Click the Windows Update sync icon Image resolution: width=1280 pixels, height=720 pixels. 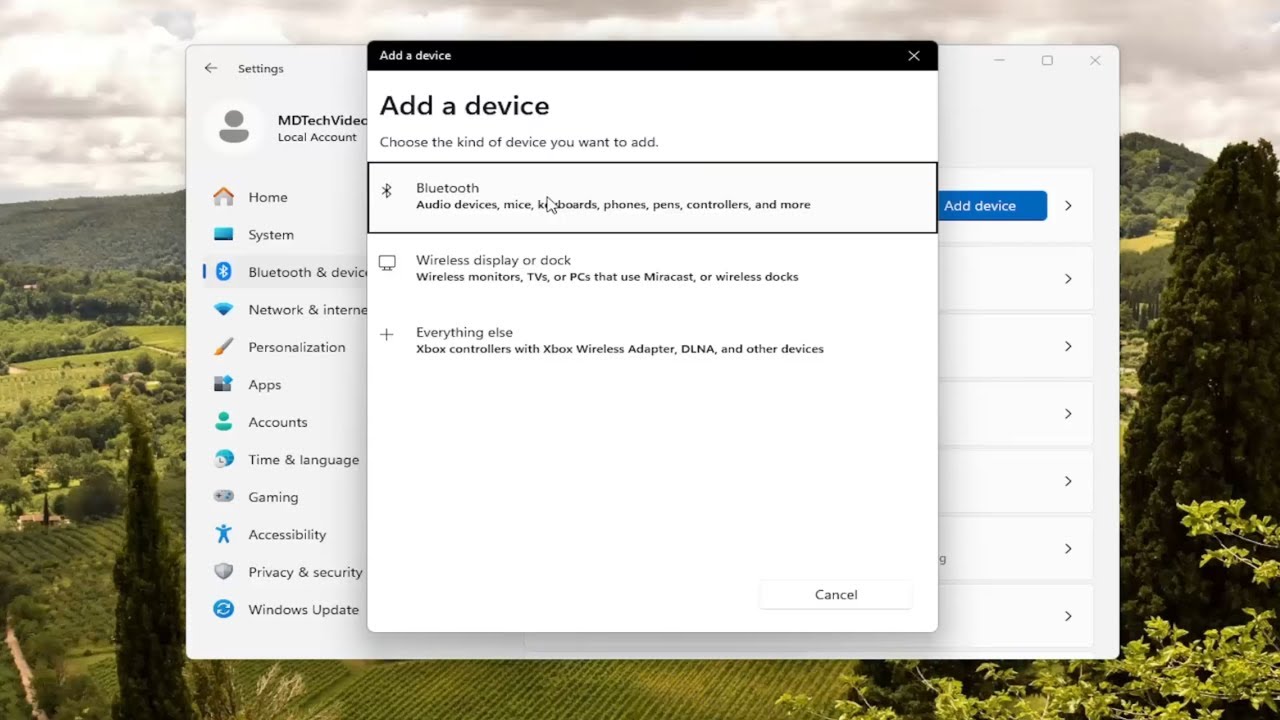tap(223, 609)
